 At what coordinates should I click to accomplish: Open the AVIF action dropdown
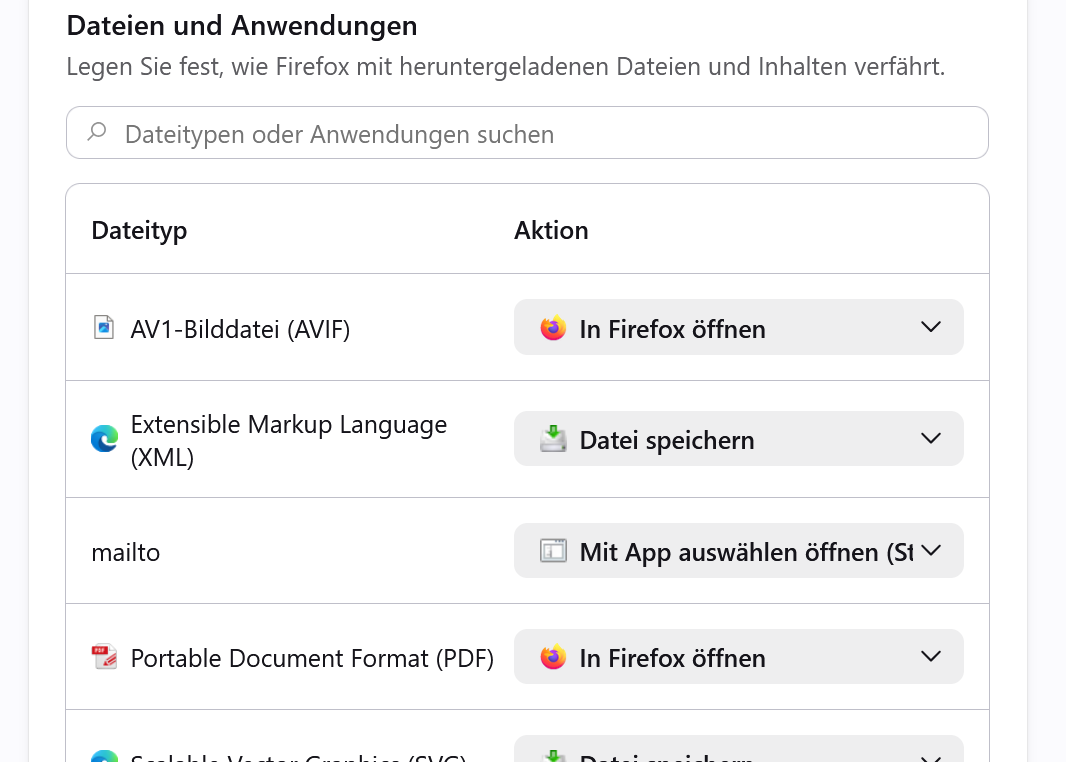coord(738,327)
